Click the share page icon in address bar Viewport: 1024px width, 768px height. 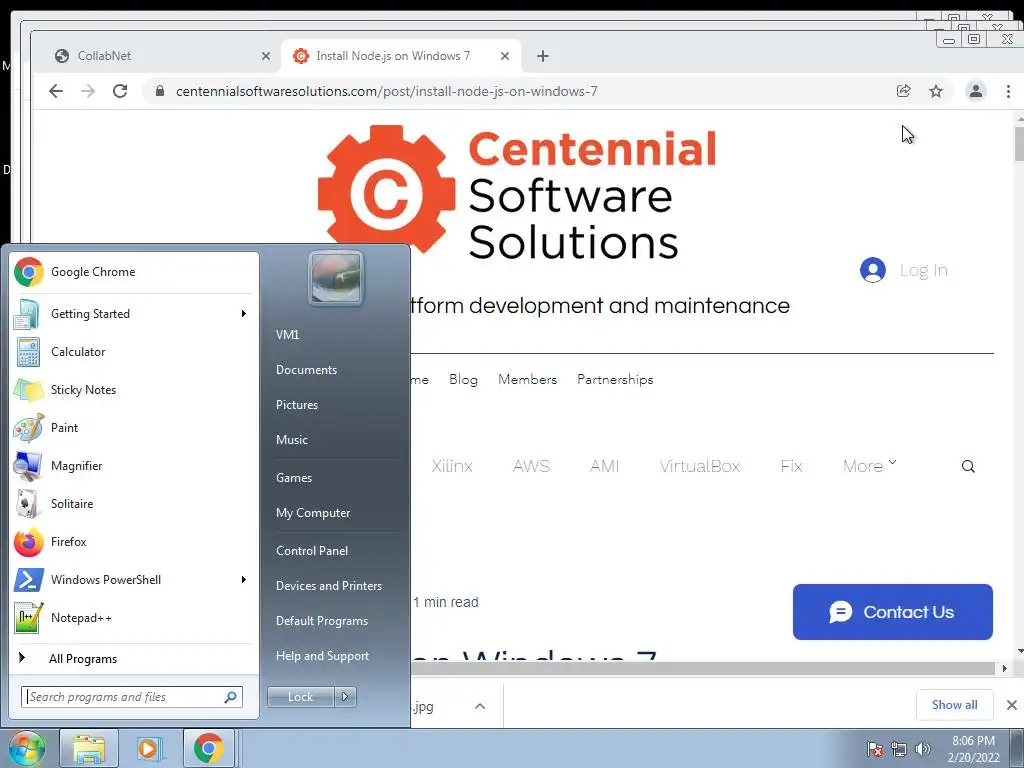tap(904, 91)
